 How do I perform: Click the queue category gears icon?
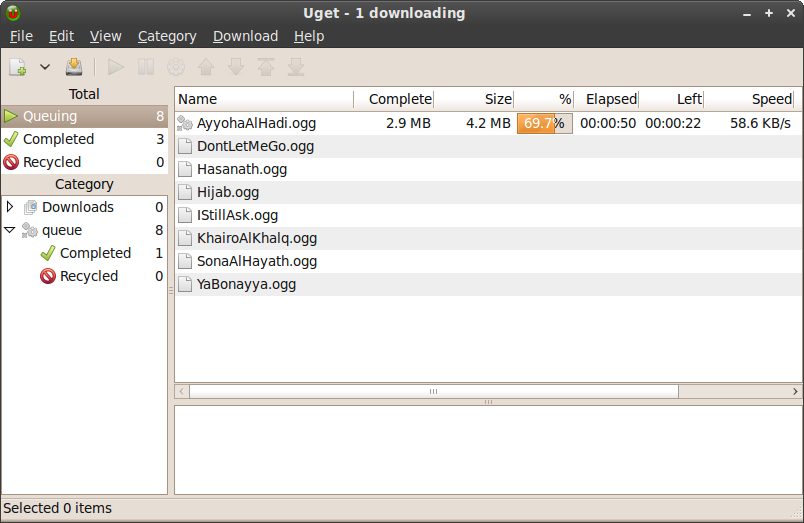[x=30, y=230]
